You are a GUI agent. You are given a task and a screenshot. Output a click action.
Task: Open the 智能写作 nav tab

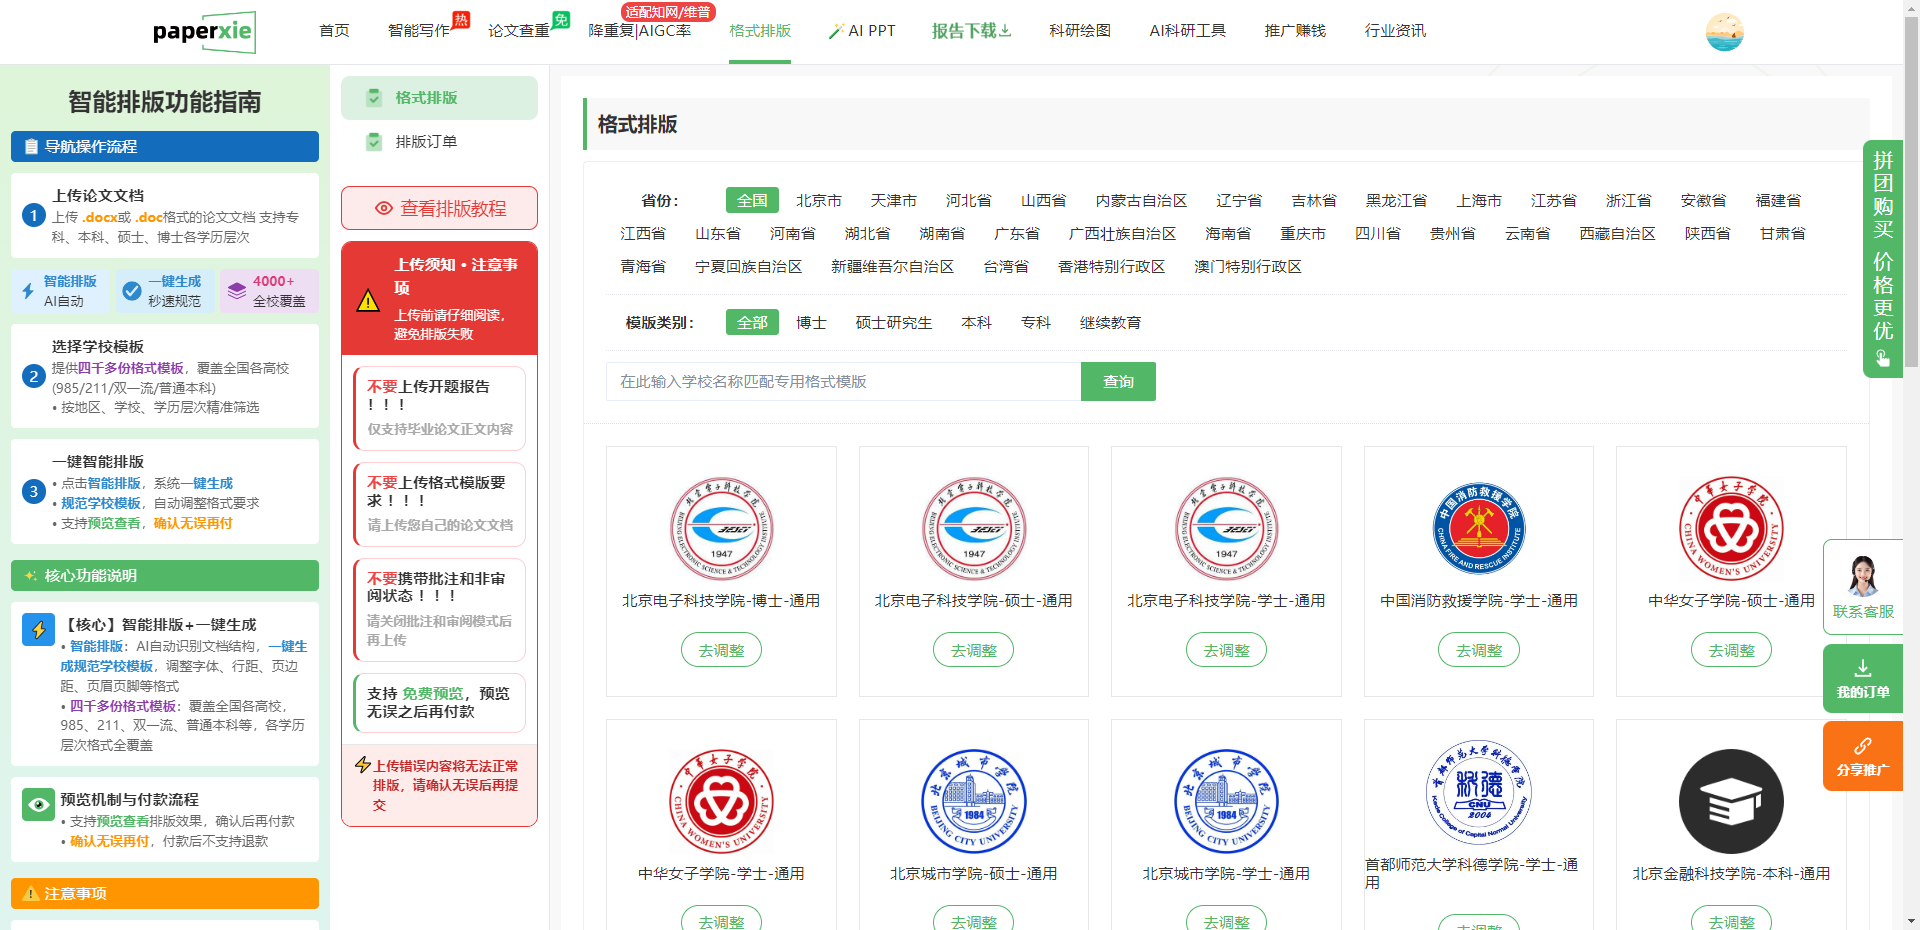419,31
